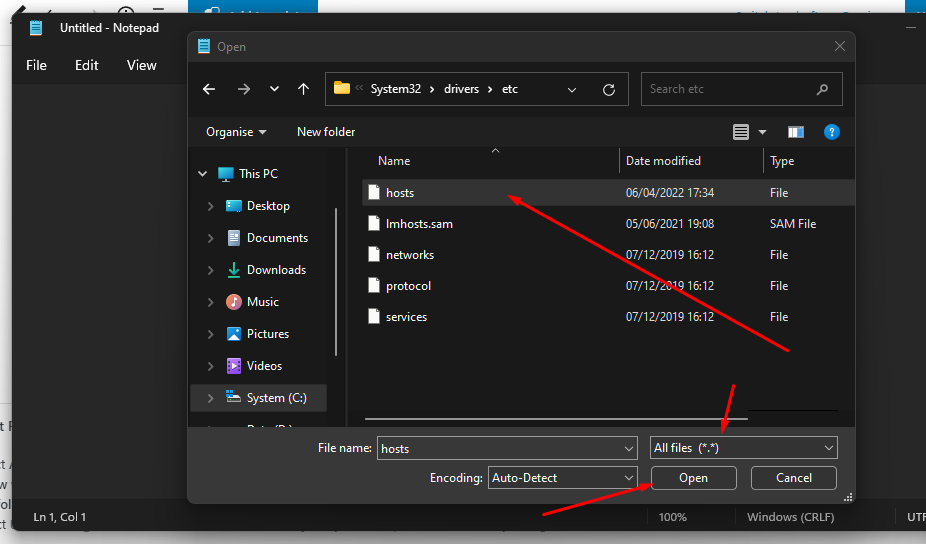Expand the Downloads tree node

[210, 270]
